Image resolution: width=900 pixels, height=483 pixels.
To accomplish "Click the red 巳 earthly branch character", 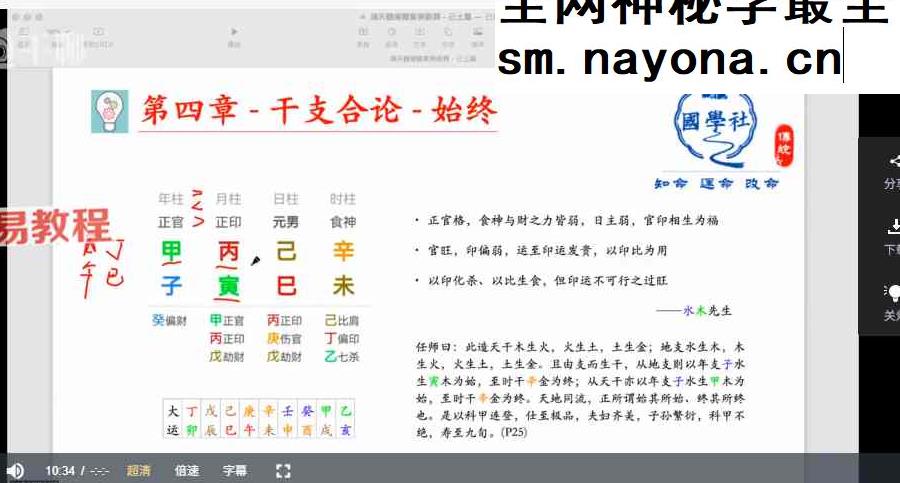I will tap(286, 285).
